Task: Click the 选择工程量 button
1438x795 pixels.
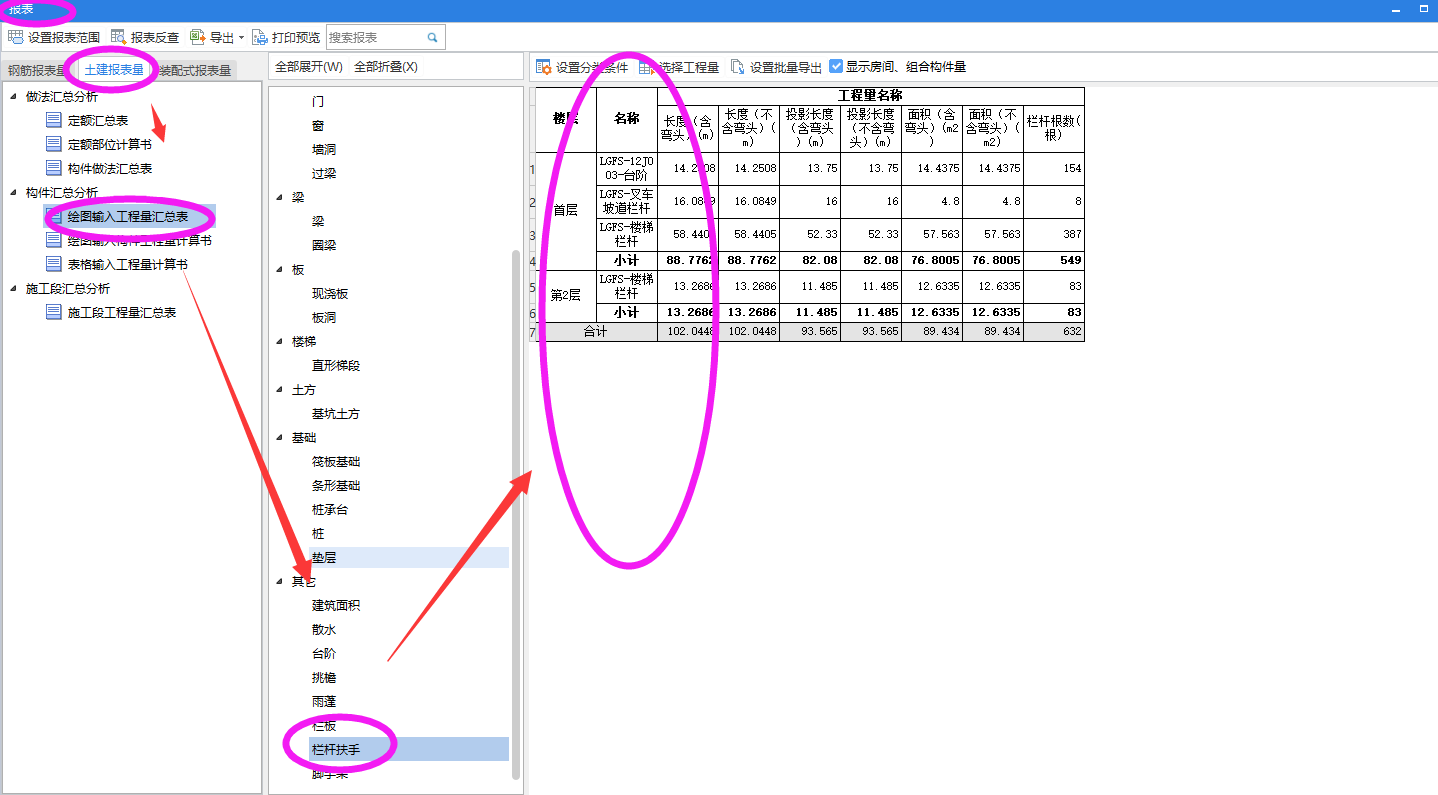Action: [680, 67]
